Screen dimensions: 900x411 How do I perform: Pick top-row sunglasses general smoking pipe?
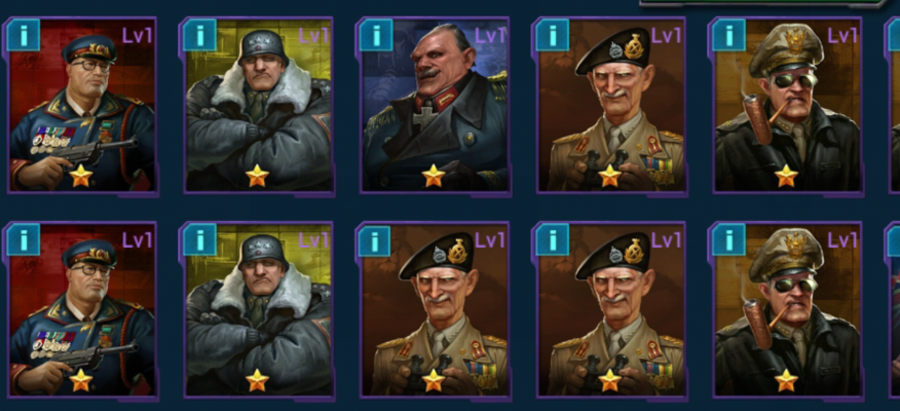click(x=786, y=106)
